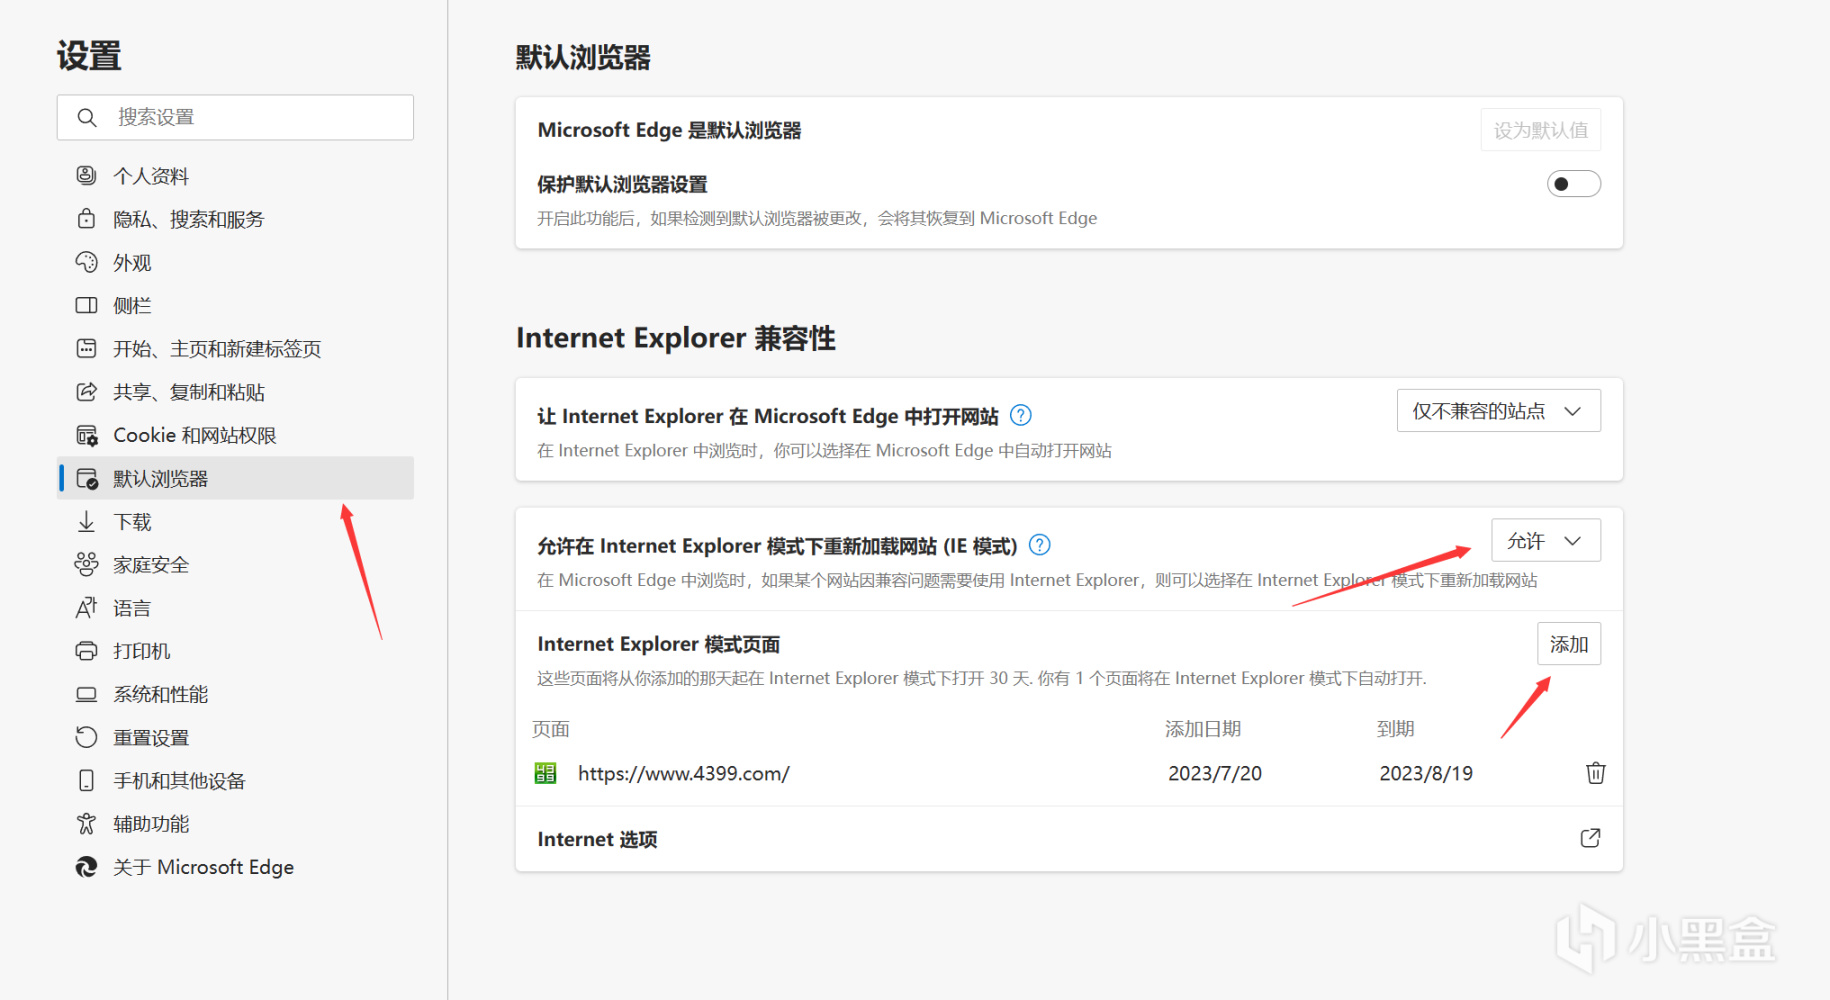Open 下载 settings from the sidebar
1830x1000 pixels.
pos(236,521)
